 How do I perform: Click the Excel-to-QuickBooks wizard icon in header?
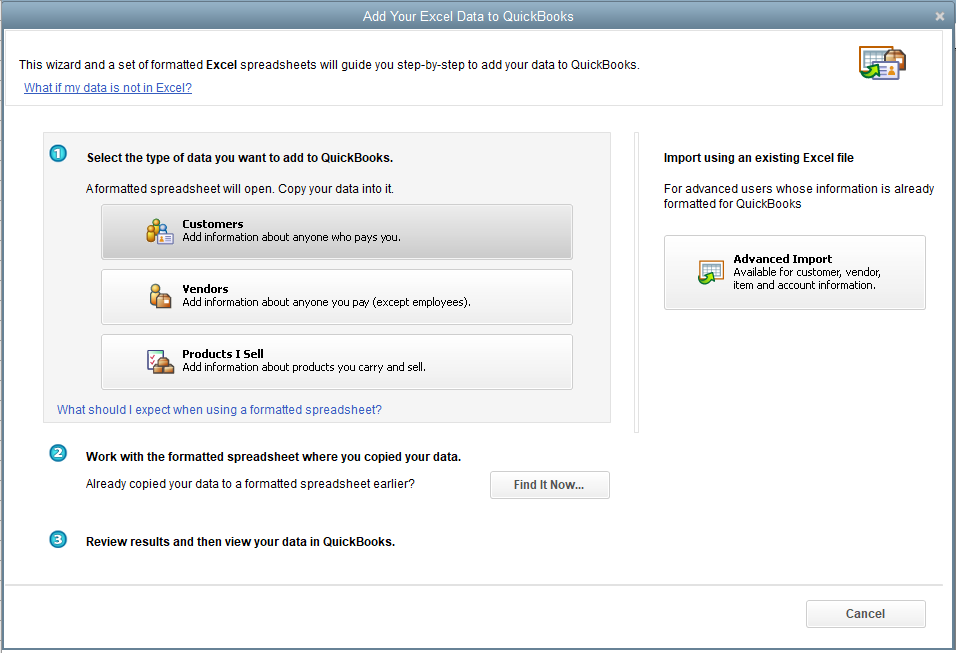click(x=881, y=63)
